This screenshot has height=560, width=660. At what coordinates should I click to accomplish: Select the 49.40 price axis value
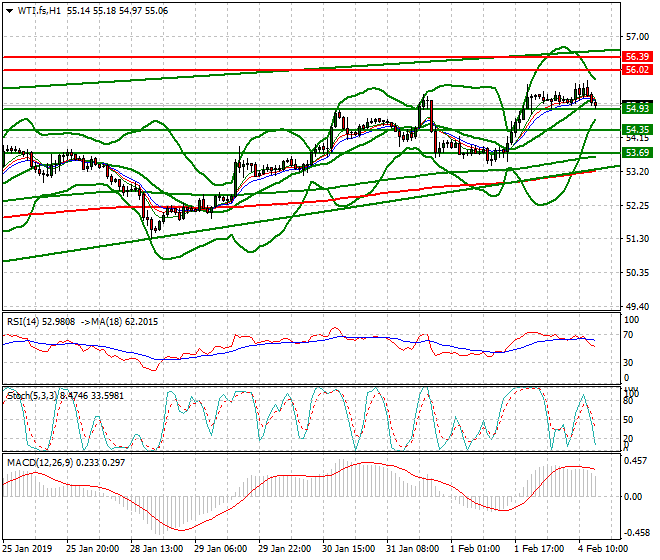[637, 307]
